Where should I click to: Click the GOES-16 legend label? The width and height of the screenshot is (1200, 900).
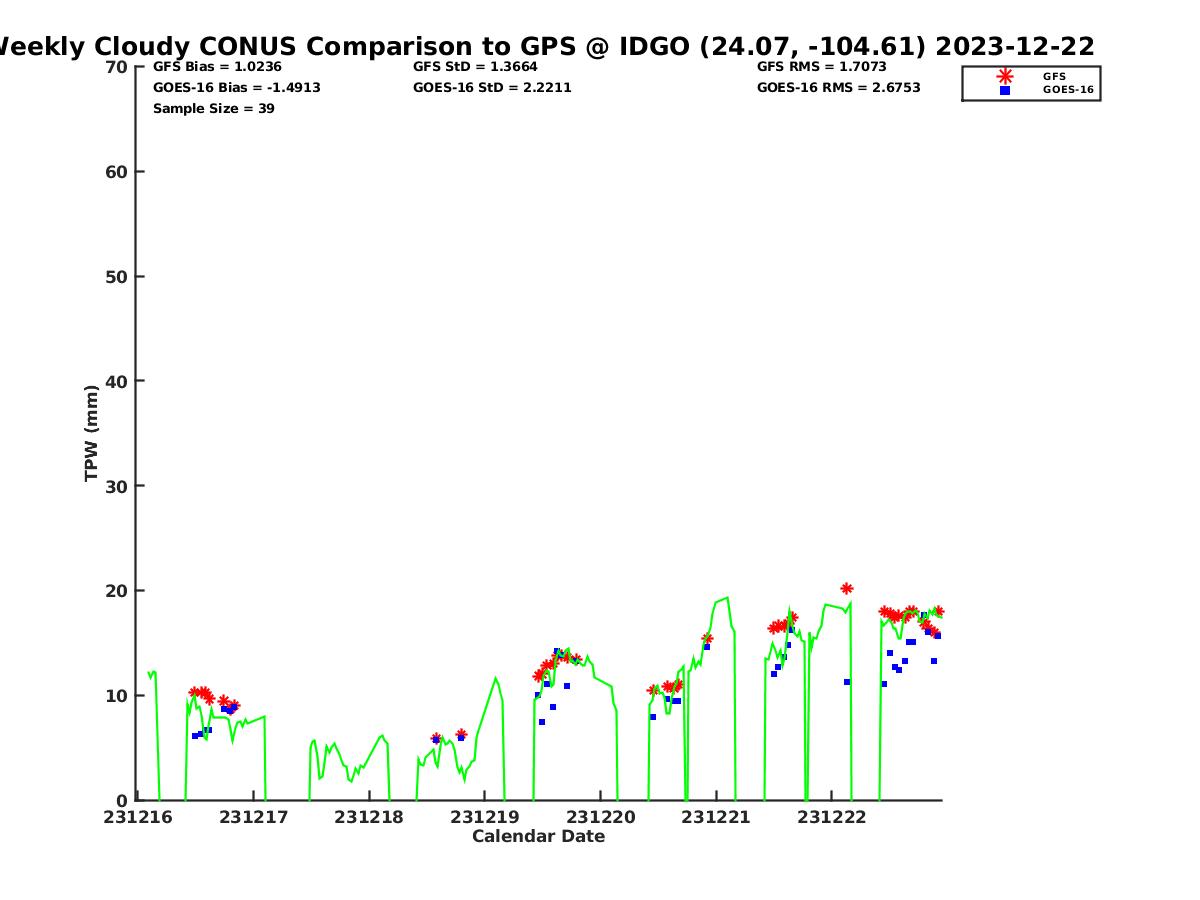(x=1068, y=90)
